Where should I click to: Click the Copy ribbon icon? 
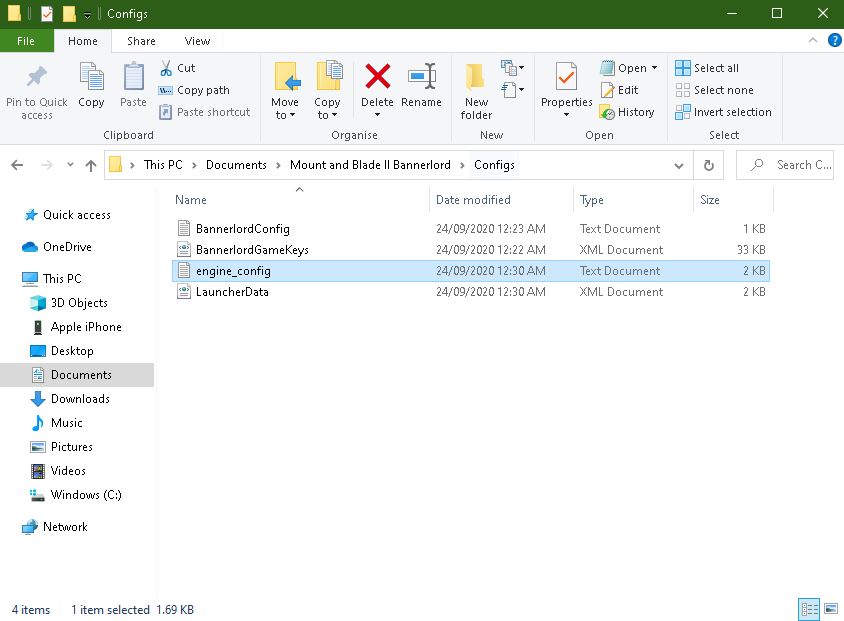(91, 85)
